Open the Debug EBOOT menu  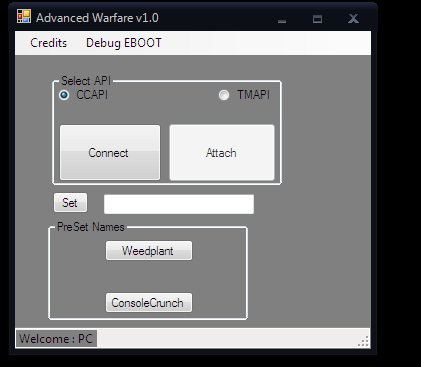pyautogui.click(x=124, y=43)
